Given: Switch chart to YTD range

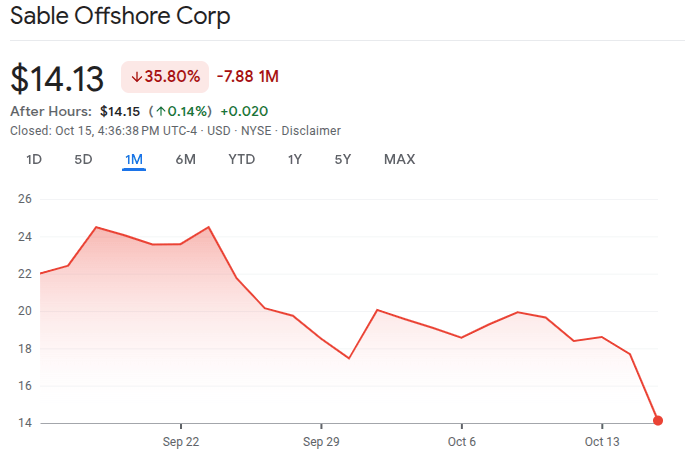Looking at the screenshot, I should tap(241, 159).
